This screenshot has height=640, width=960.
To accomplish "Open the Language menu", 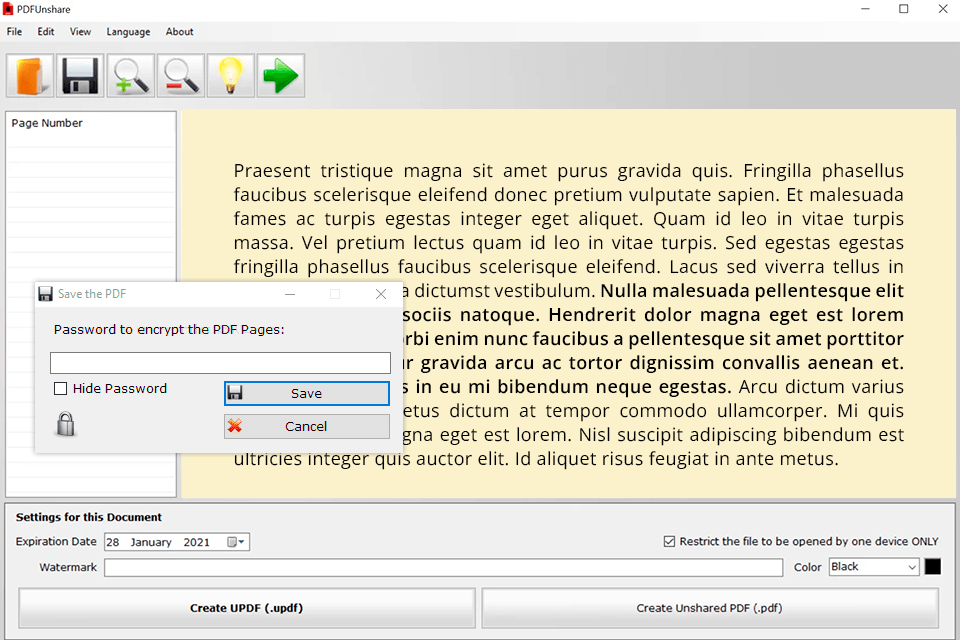I will [128, 32].
